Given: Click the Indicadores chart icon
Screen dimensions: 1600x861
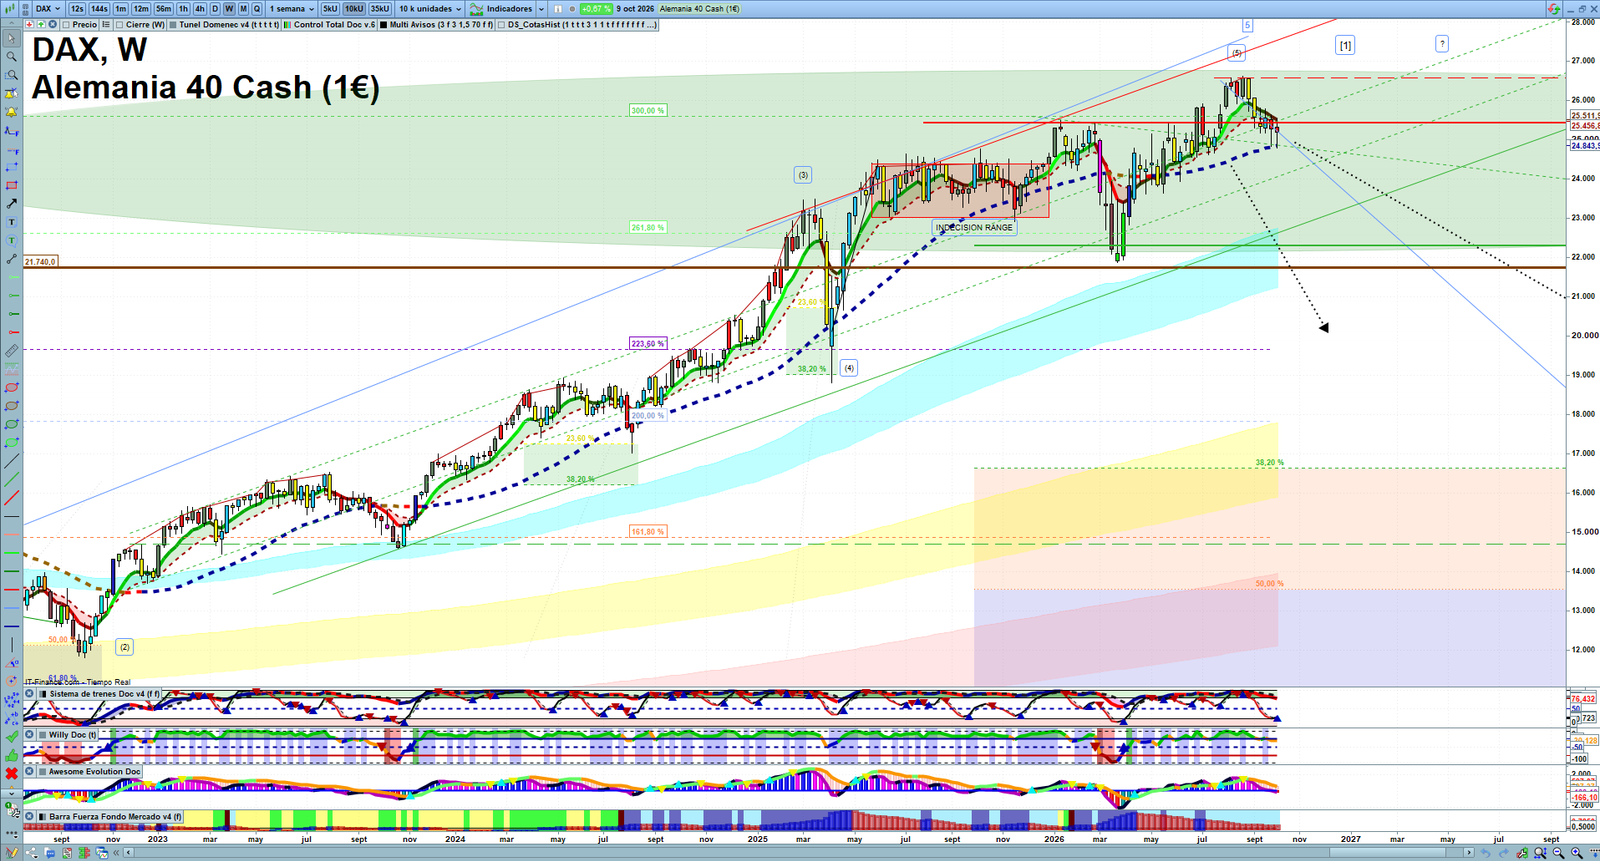Looking at the screenshot, I should 476,9.
